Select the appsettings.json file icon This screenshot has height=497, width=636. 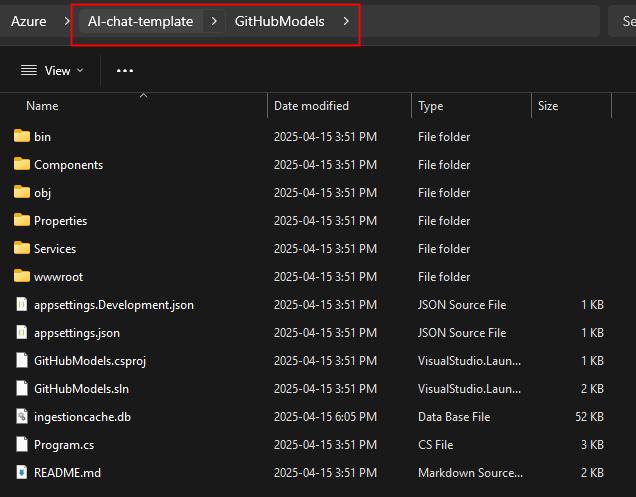tap(22, 332)
